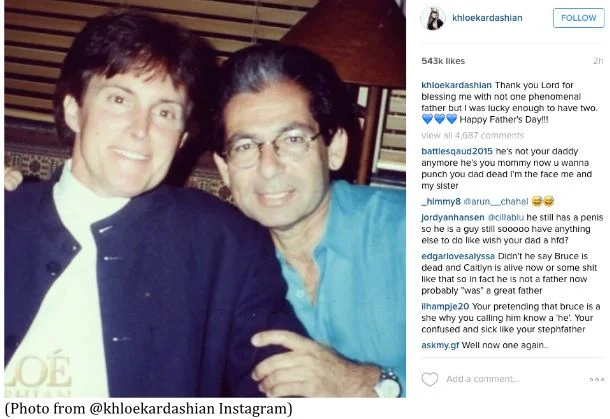Open battlesqaud2015 commenter profile

point(457,151)
